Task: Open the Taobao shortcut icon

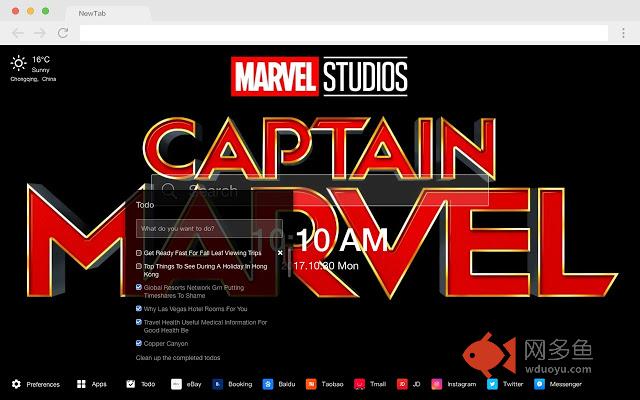Action: [311, 384]
